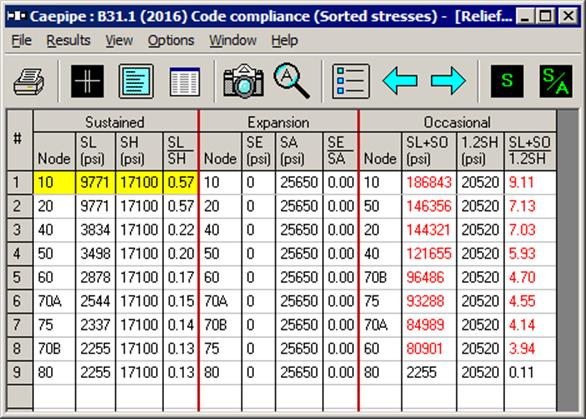Show stresses with green S icon

507,81
